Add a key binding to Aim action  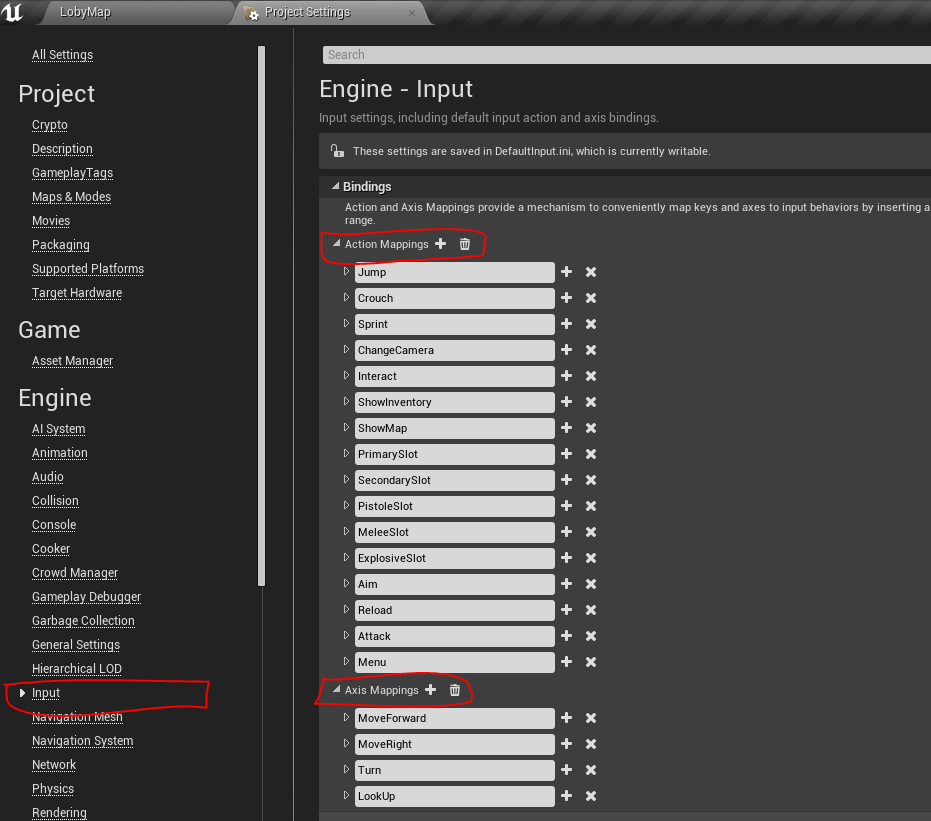(x=566, y=584)
